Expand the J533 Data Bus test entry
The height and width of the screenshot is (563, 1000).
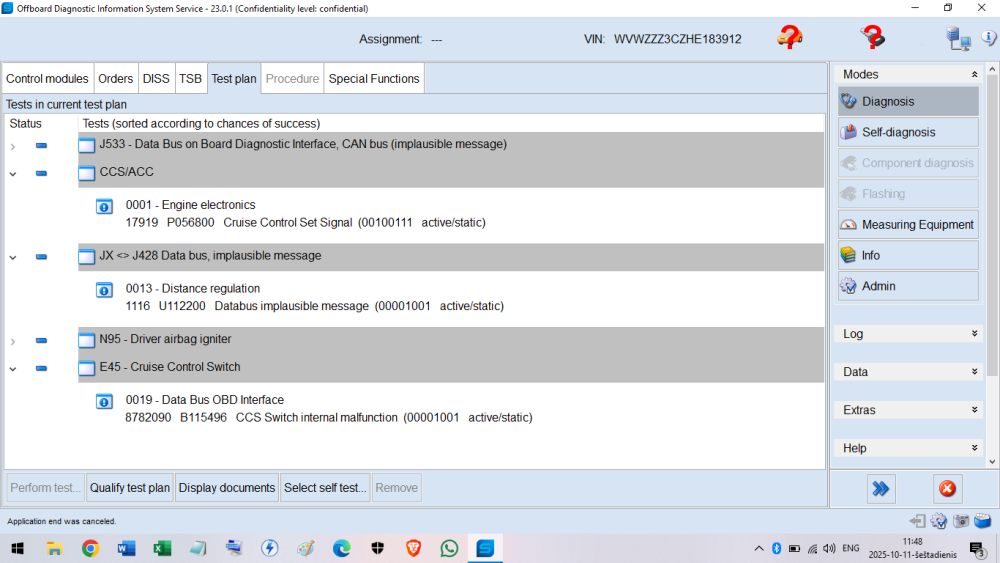coord(13,146)
